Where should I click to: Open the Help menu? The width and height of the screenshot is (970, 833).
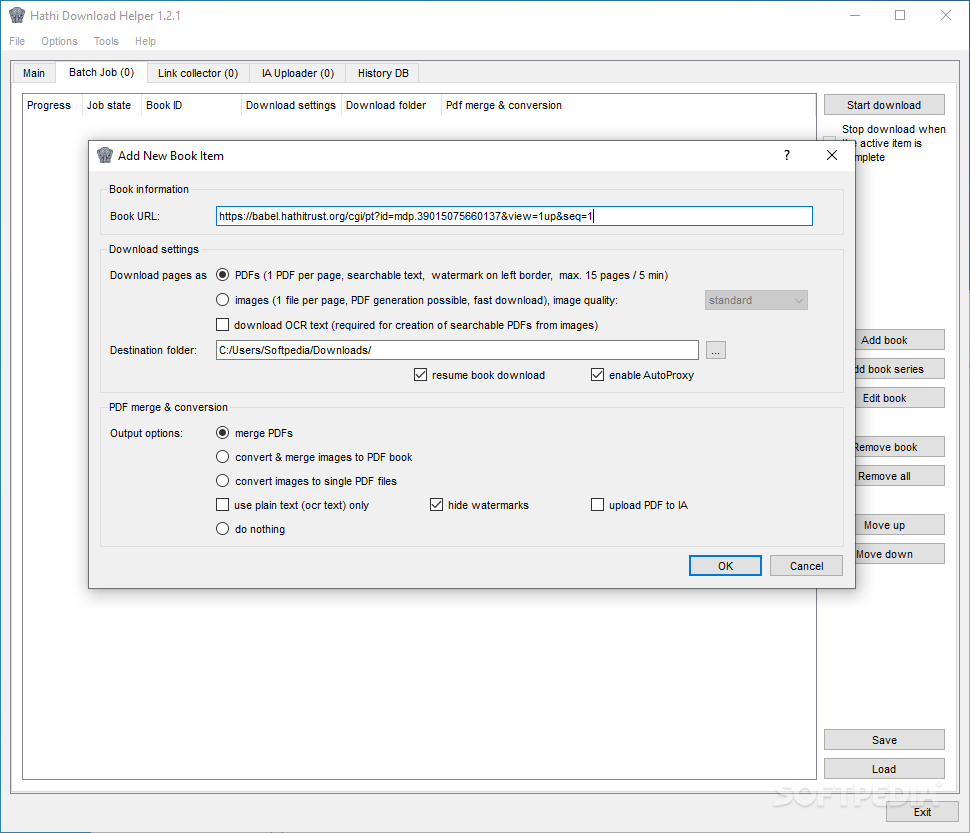pos(145,41)
